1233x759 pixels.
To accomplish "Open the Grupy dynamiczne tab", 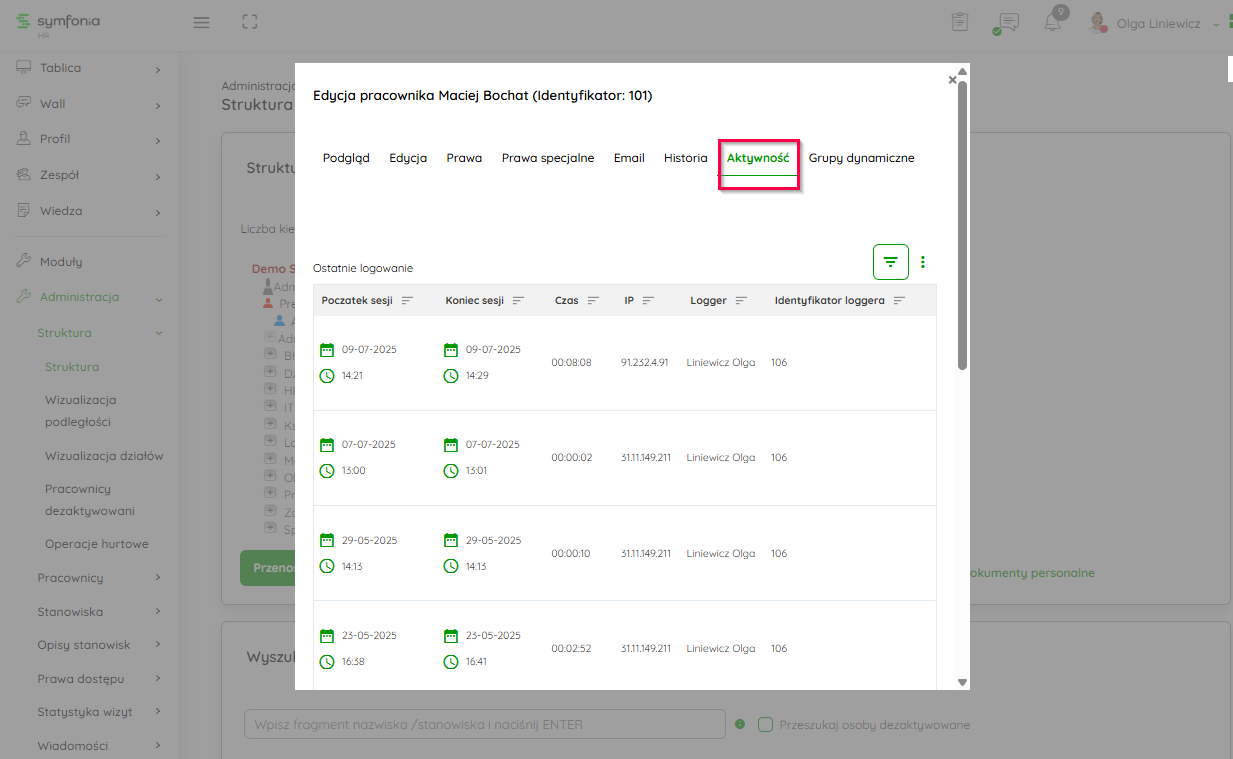I will pos(861,158).
